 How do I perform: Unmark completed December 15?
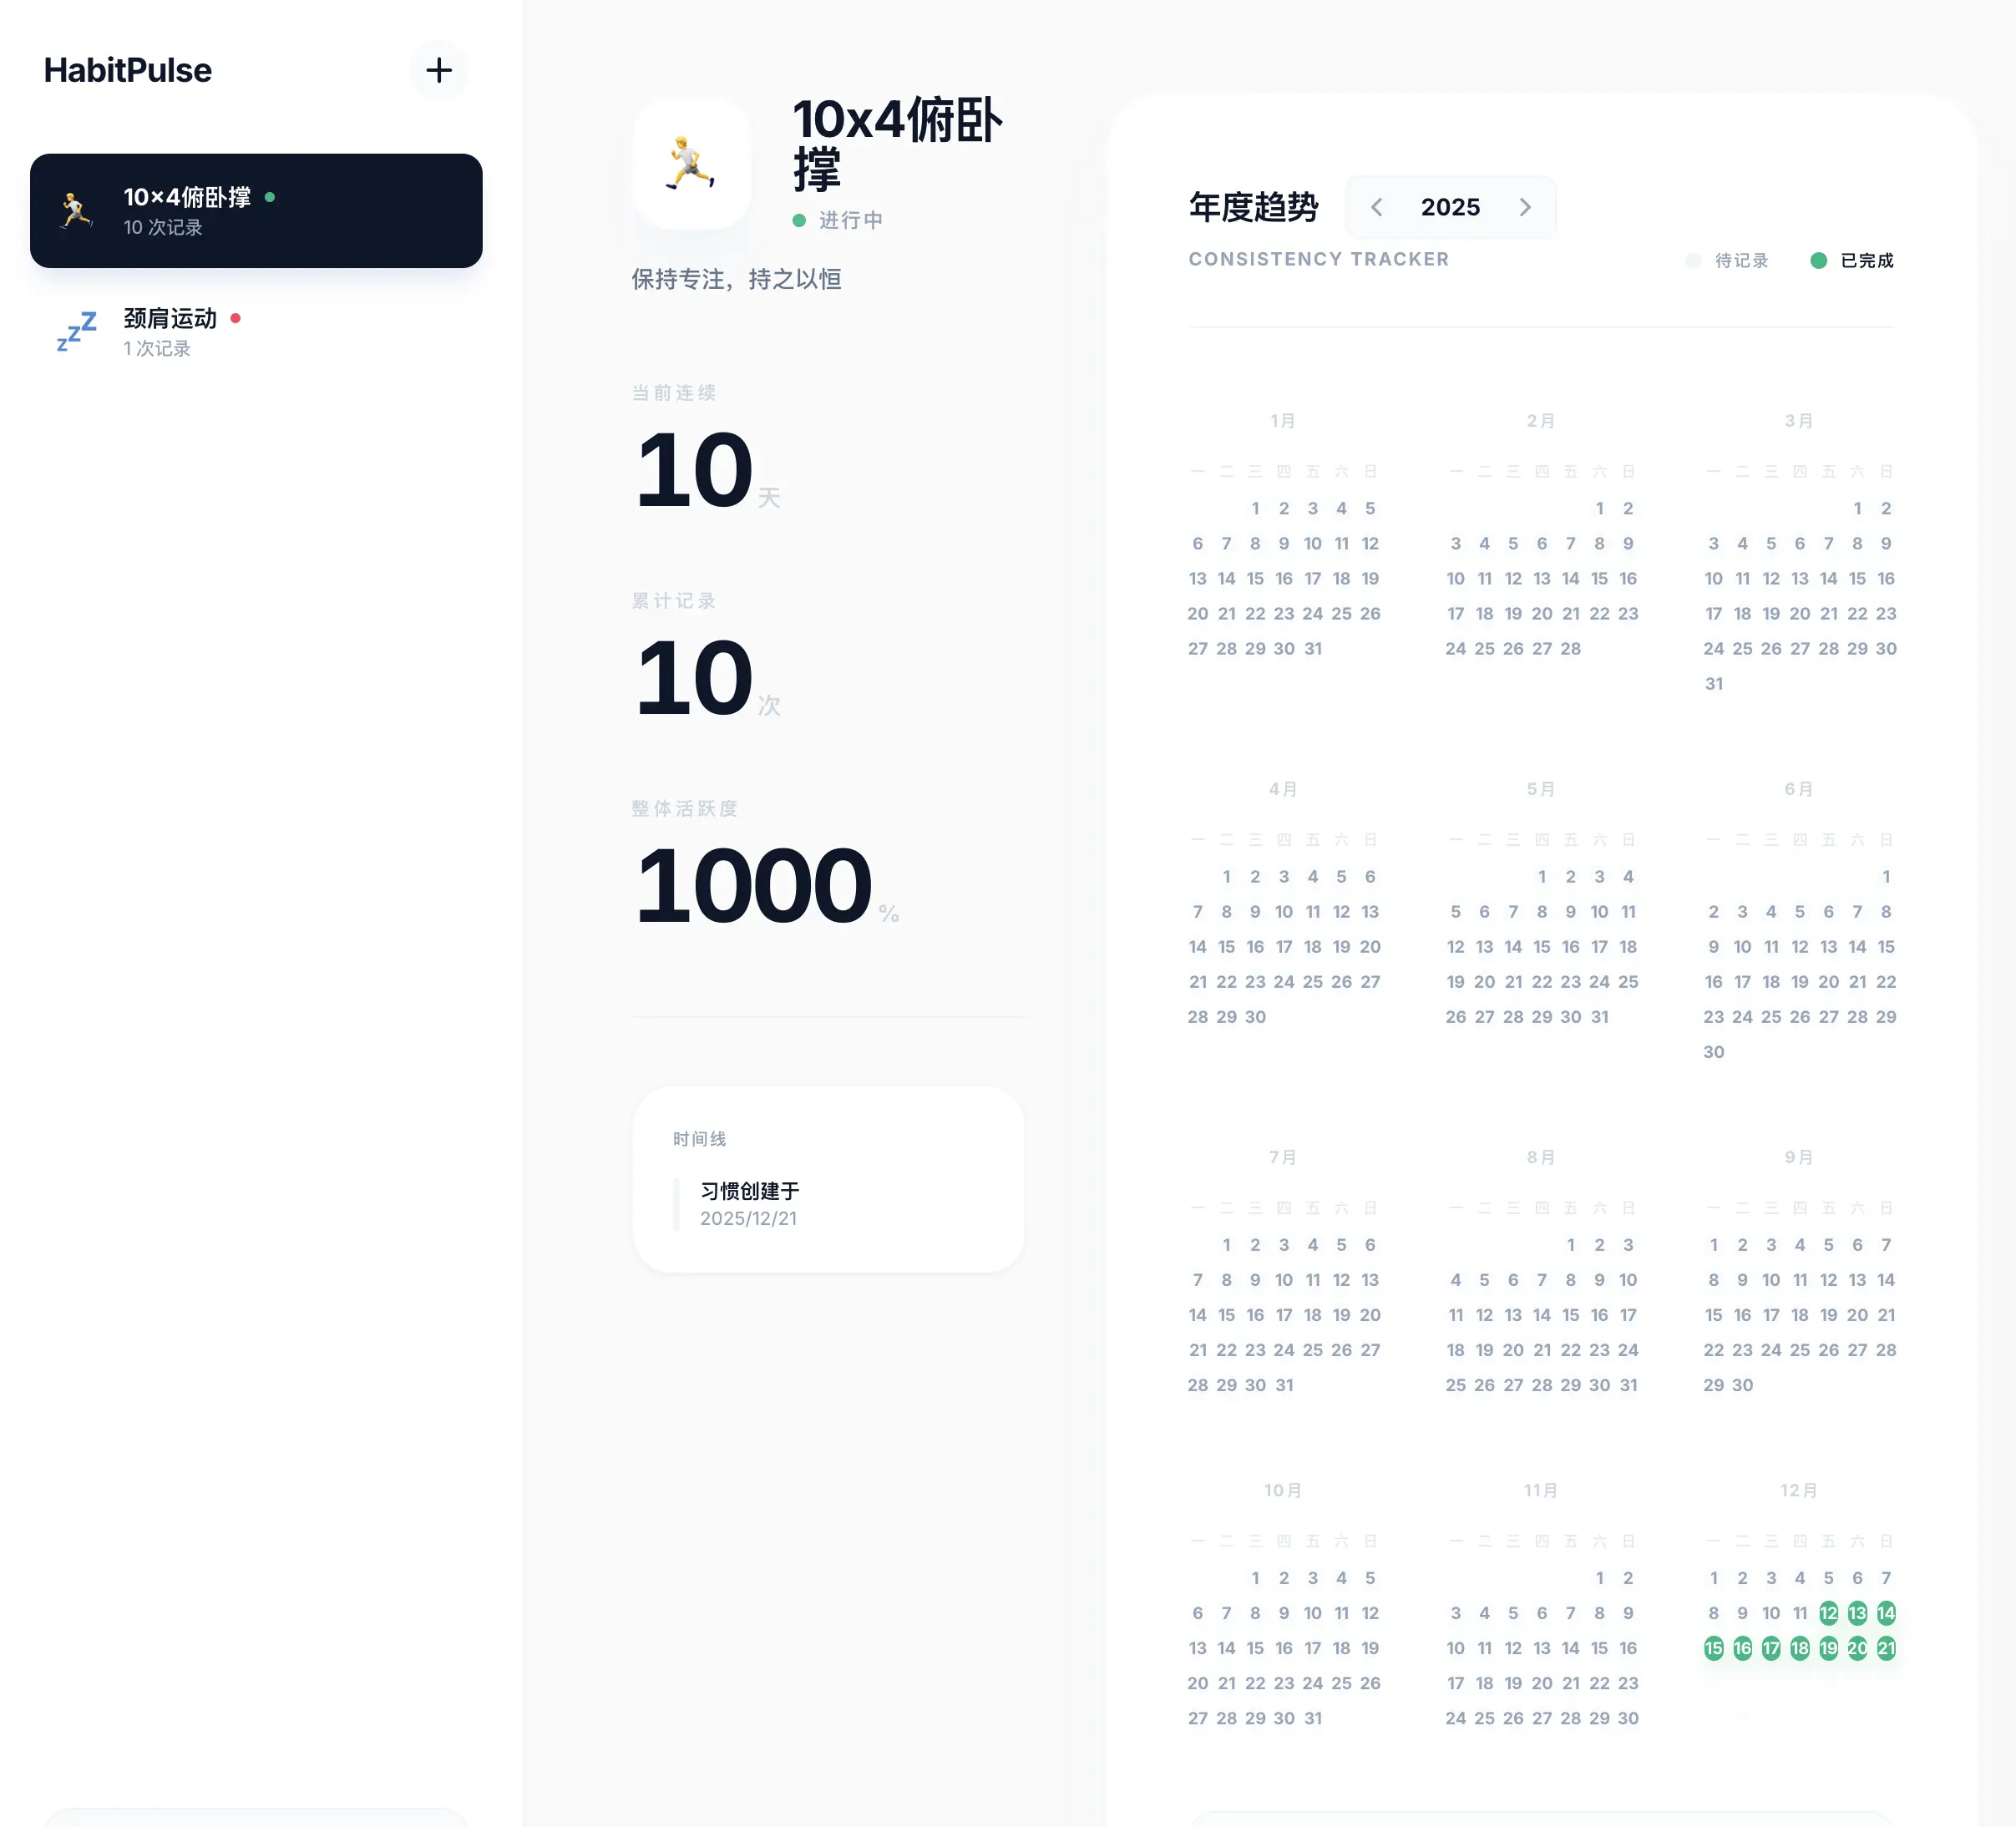1713,1648
